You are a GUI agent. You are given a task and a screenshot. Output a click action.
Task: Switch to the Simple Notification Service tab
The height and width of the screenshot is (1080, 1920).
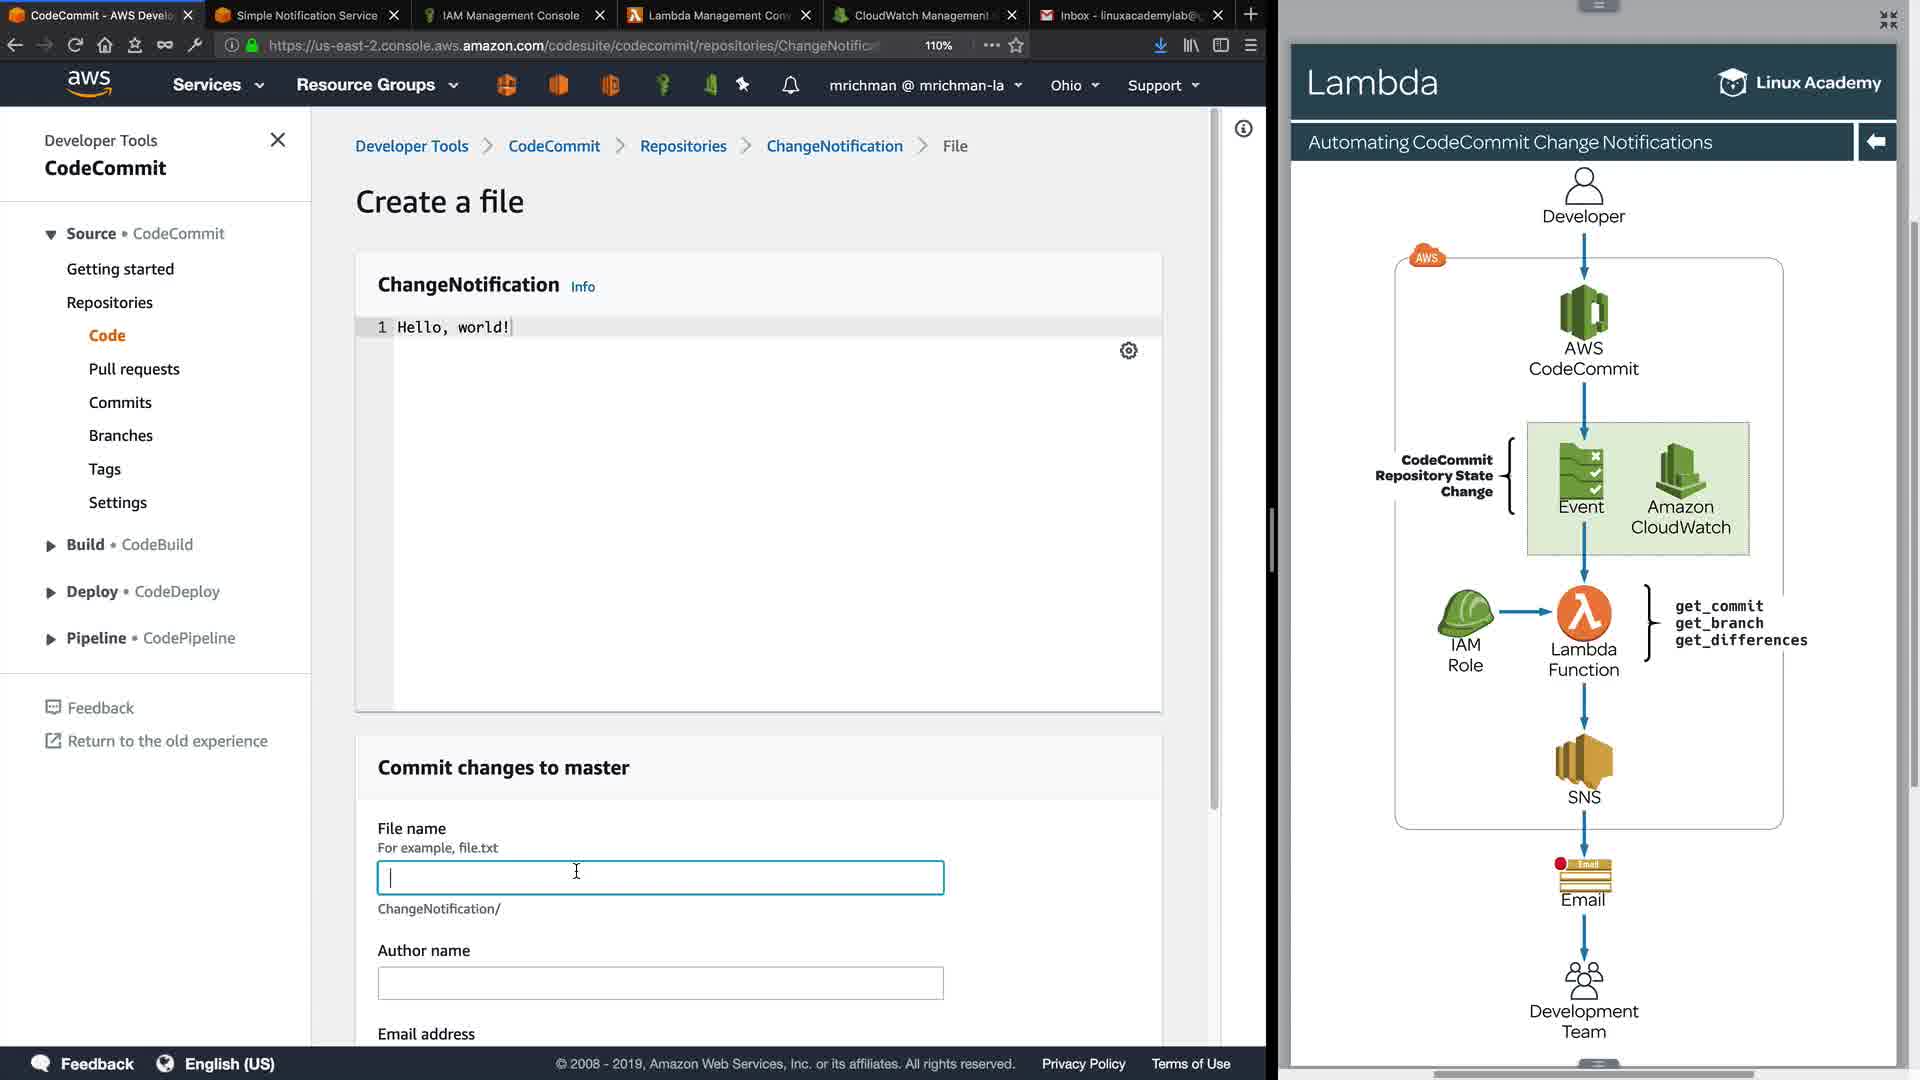coord(306,15)
